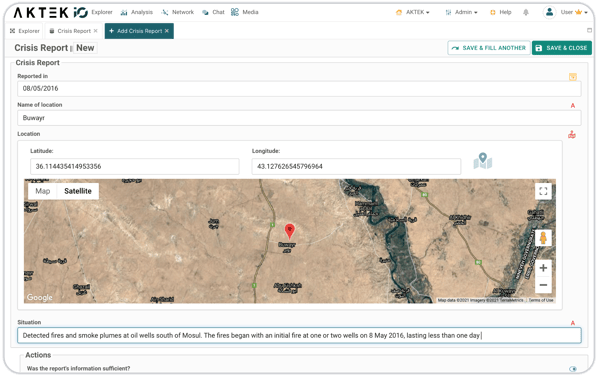Click the map locate marker icon
This screenshot has height=376, width=600.
click(x=483, y=161)
